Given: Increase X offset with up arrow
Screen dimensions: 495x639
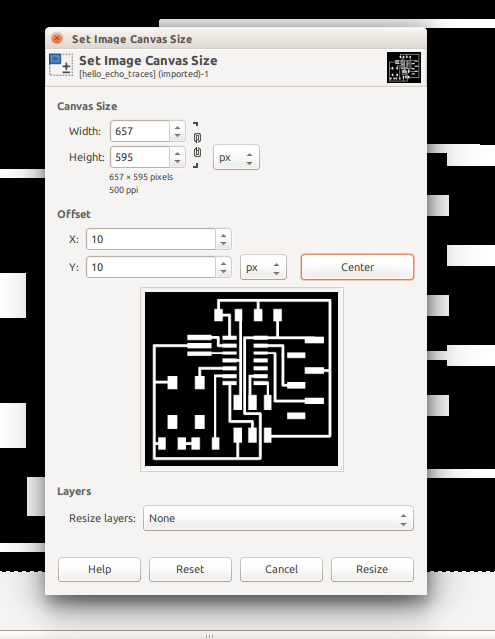Looking at the screenshot, I should [x=223, y=235].
